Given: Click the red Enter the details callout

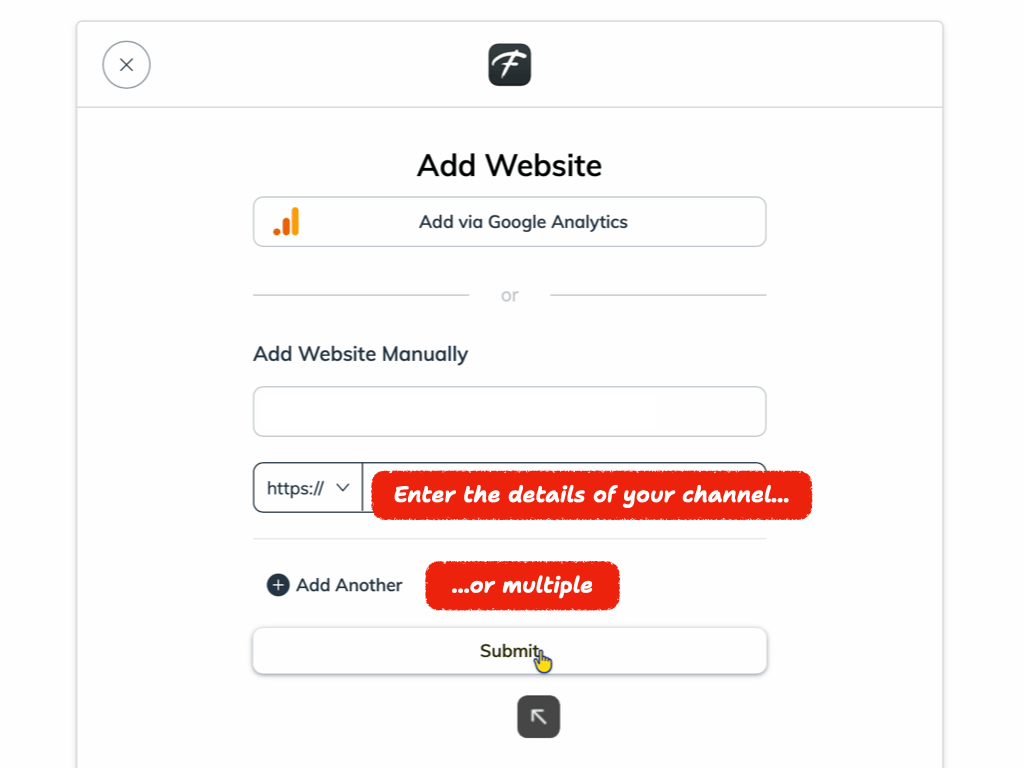Looking at the screenshot, I should pyautogui.click(x=591, y=494).
